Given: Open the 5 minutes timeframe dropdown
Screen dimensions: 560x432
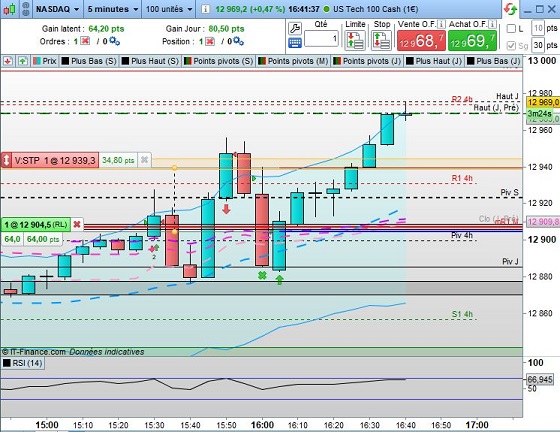Looking at the screenshot, I should [x=113, y=9].
